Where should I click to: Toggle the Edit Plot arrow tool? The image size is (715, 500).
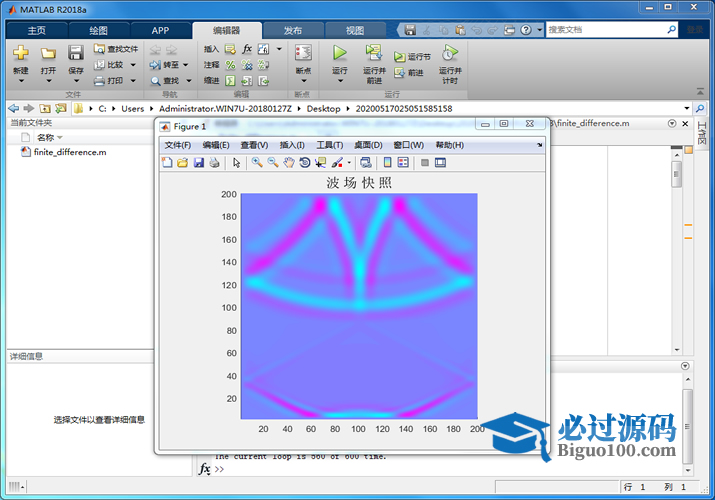(237, 162)
